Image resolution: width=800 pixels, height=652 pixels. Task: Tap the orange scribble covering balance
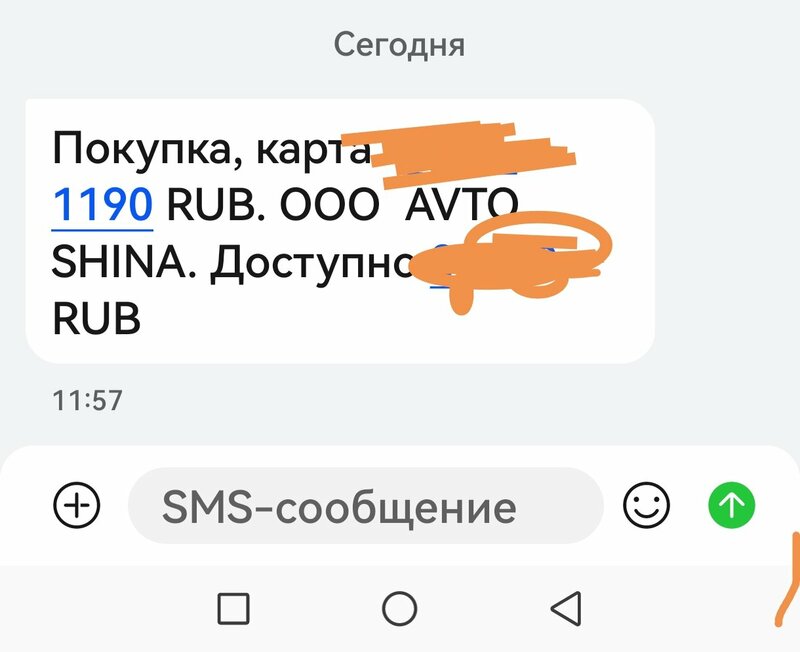510,262
